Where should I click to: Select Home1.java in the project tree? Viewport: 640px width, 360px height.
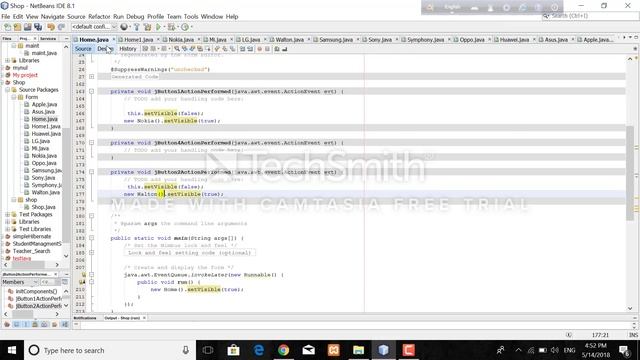46,127
